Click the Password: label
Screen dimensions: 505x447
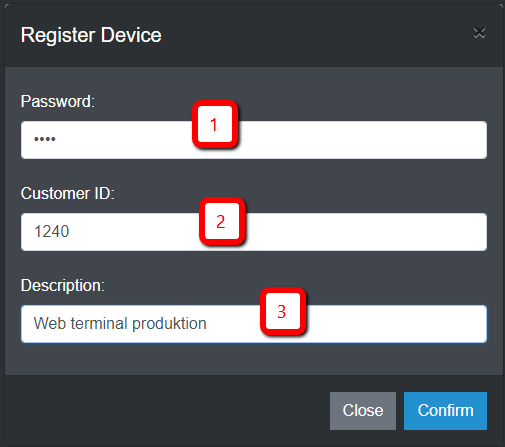coord(58,101)
